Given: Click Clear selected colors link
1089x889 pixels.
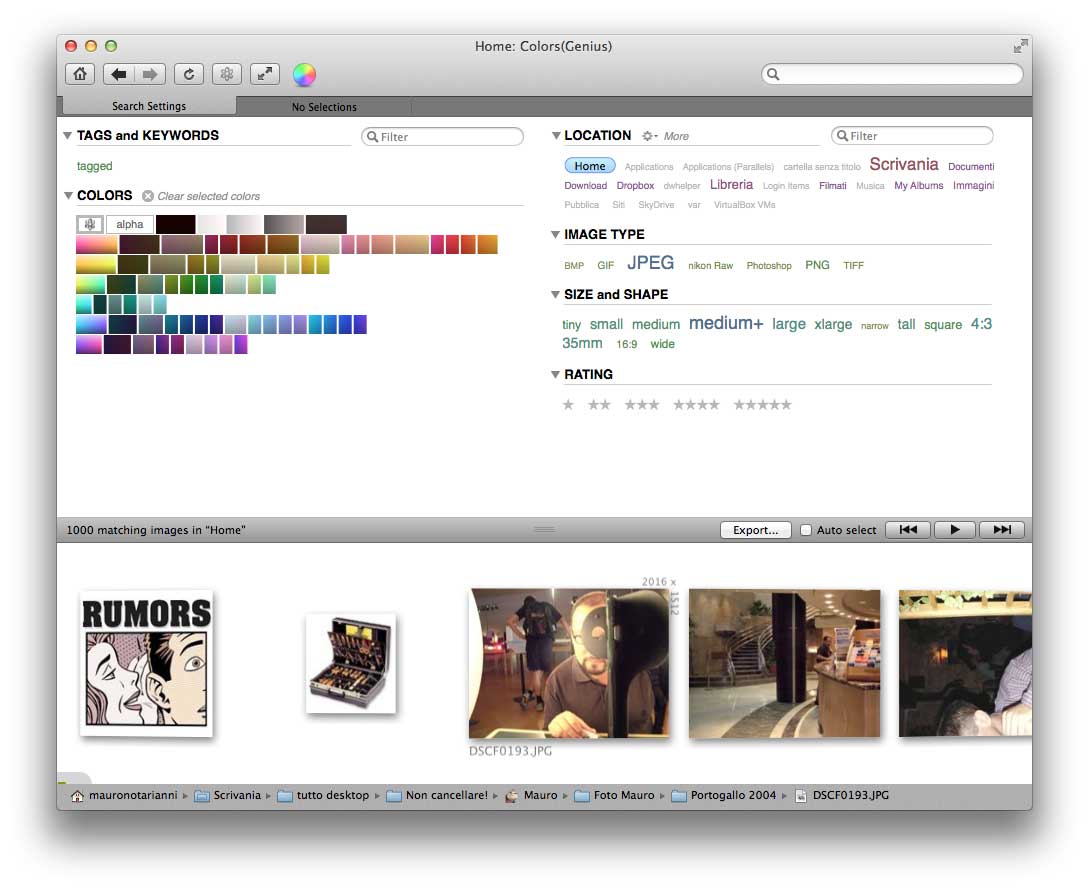Looking at the screenshot, I should [x=208, y=196].
